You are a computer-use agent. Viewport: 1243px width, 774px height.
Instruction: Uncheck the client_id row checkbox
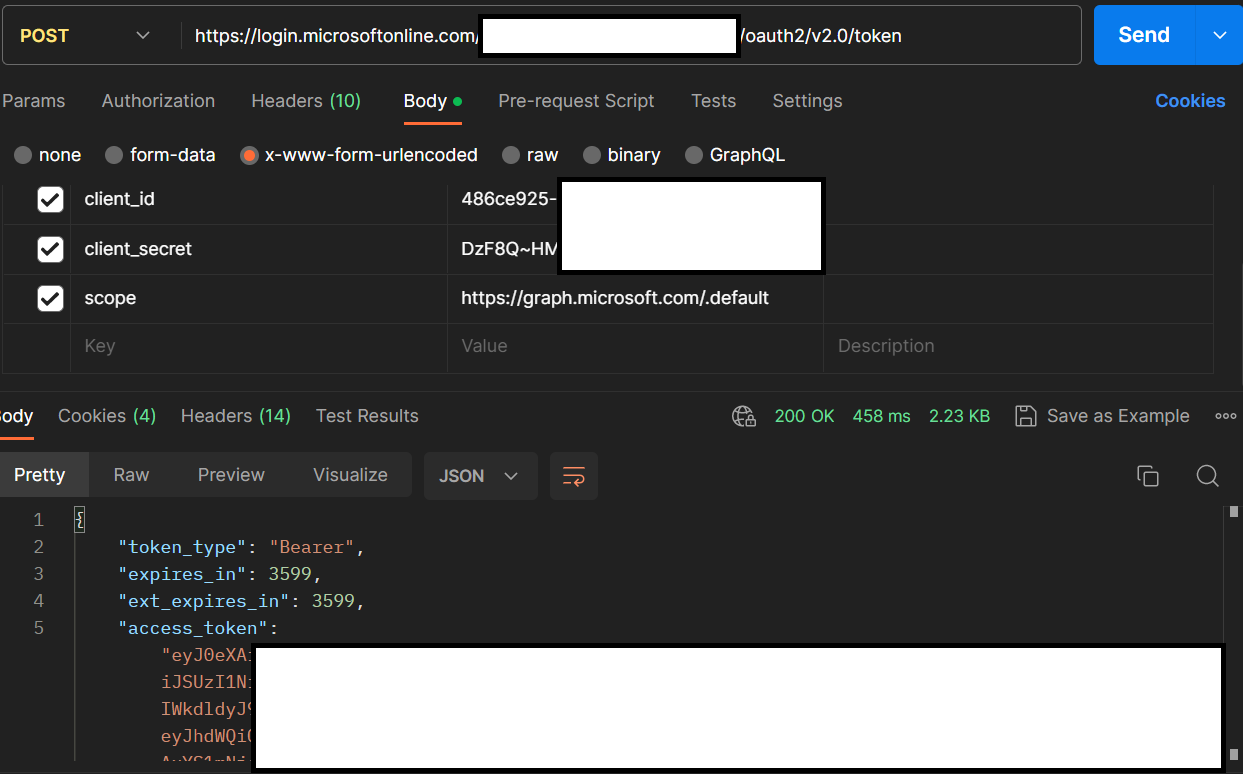click(50, 200)
